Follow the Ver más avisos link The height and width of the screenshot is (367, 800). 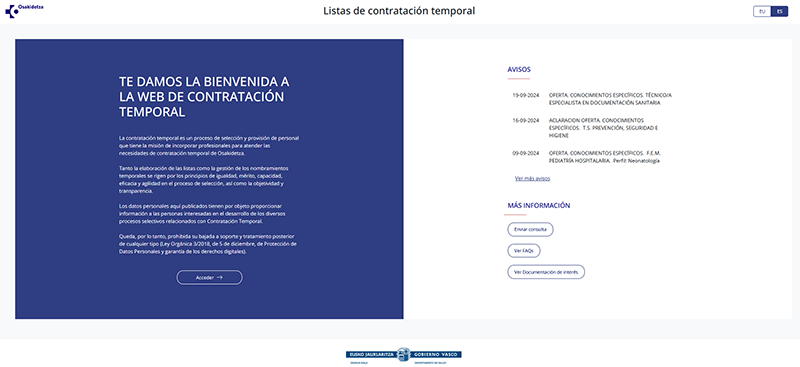pos(532,178)
